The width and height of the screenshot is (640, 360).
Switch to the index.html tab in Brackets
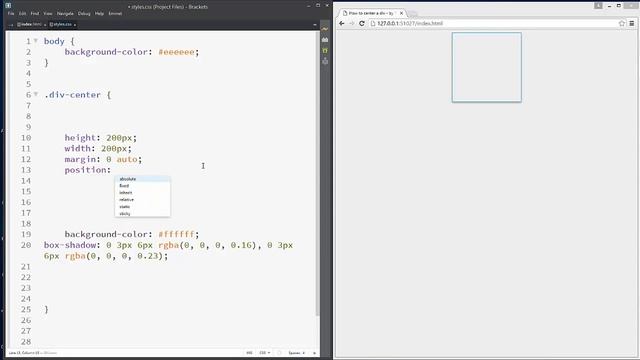pyautogui.click(x=30, y=24)
